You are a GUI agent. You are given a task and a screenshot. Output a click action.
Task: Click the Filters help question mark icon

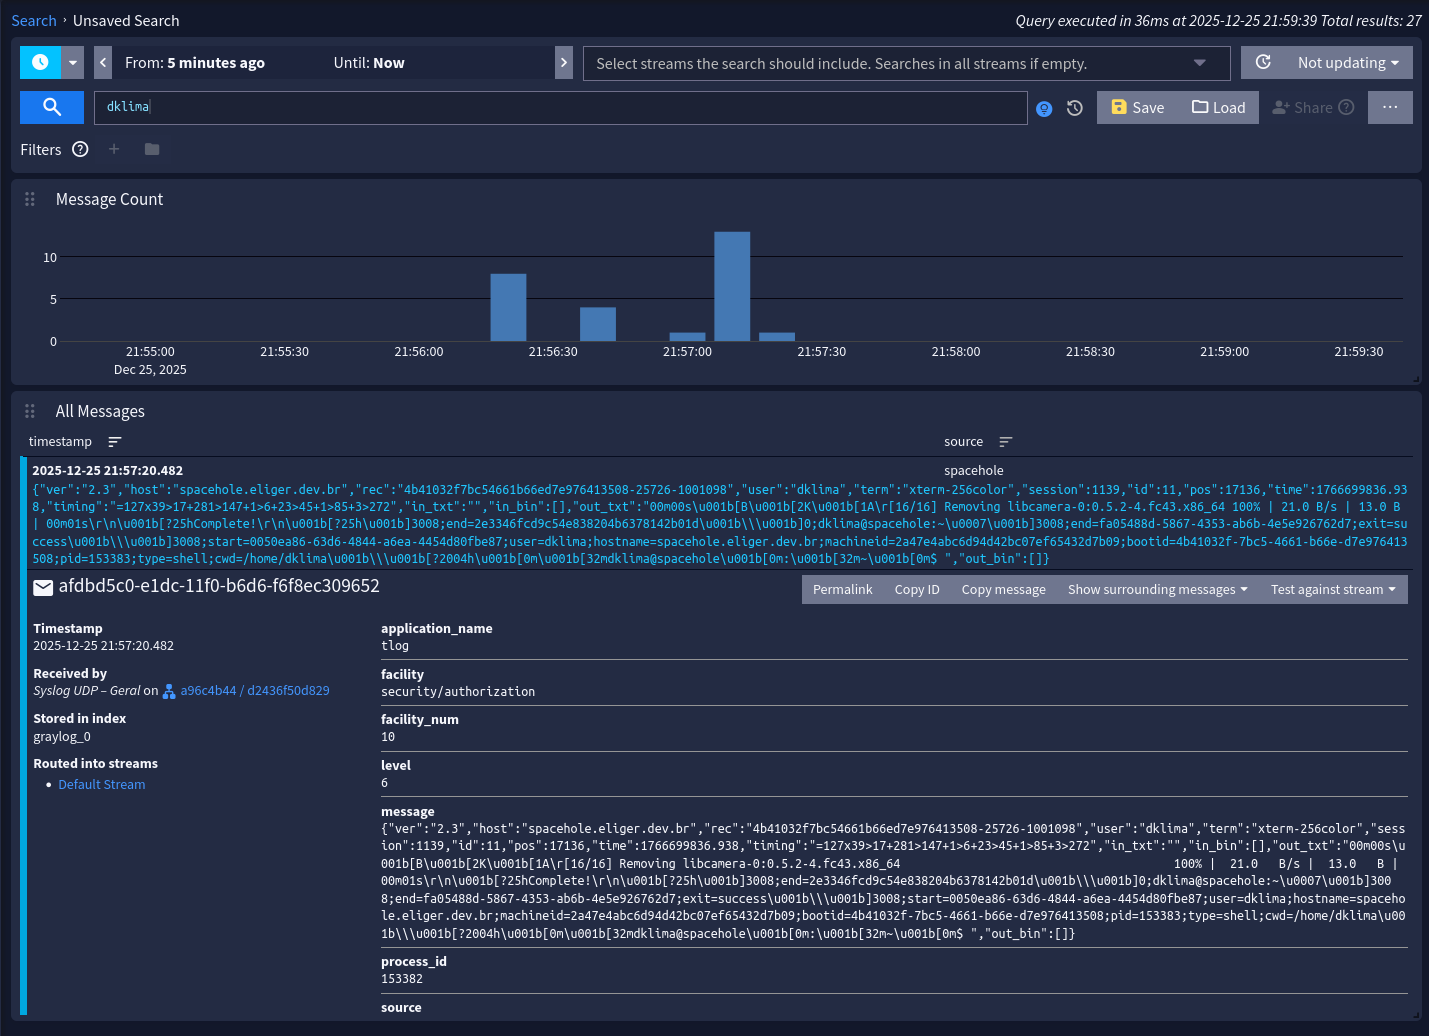[x=81, y=149]
